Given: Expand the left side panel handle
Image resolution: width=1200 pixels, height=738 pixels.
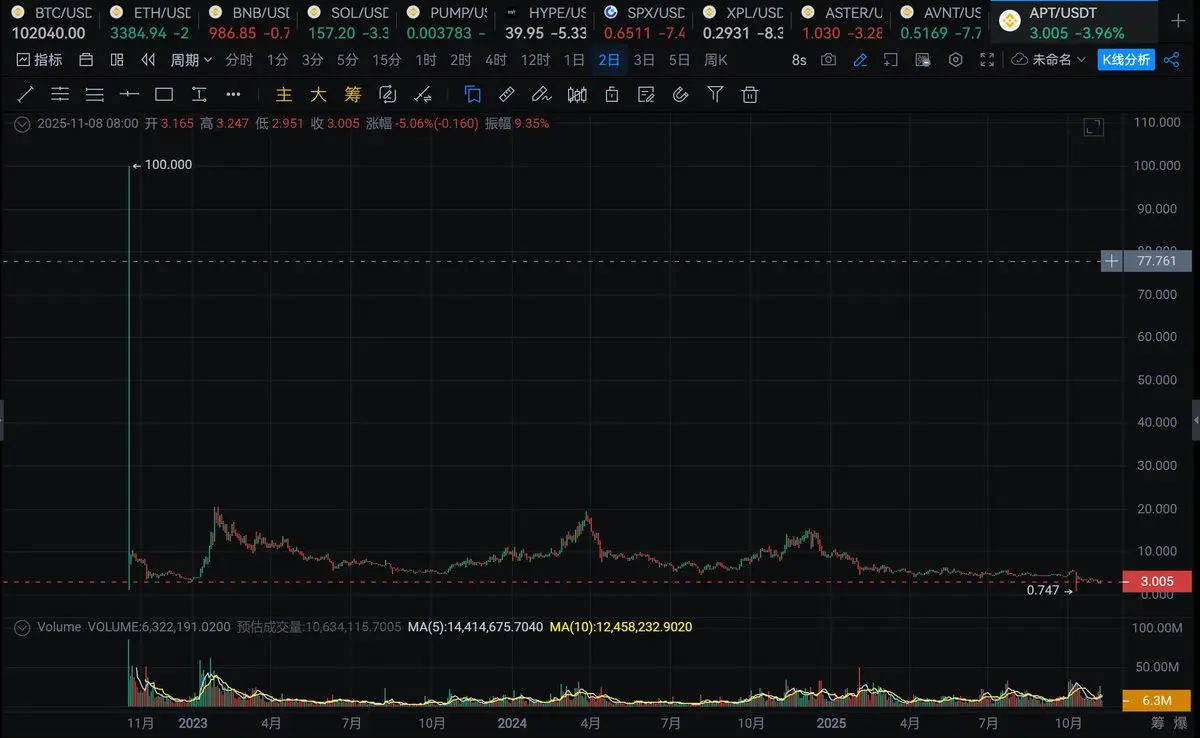Looking at the screenshot, I should pos(3,420).
